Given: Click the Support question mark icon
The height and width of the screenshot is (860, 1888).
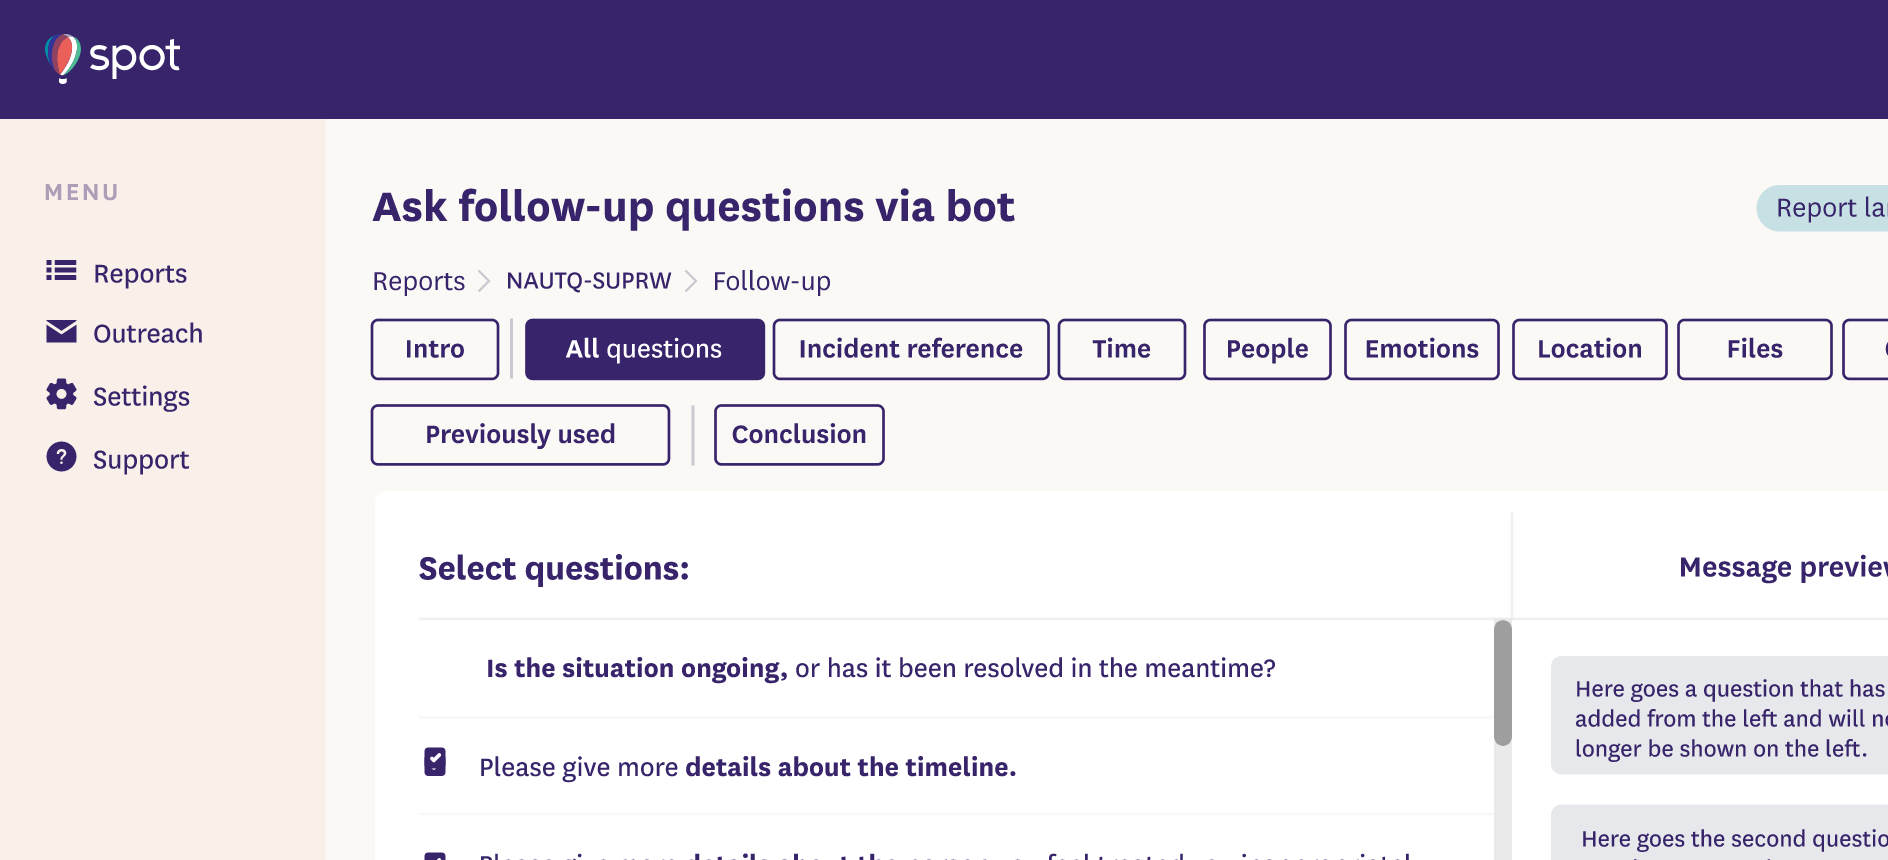Looking at the screenshot, I should click(x=61, y=457).
